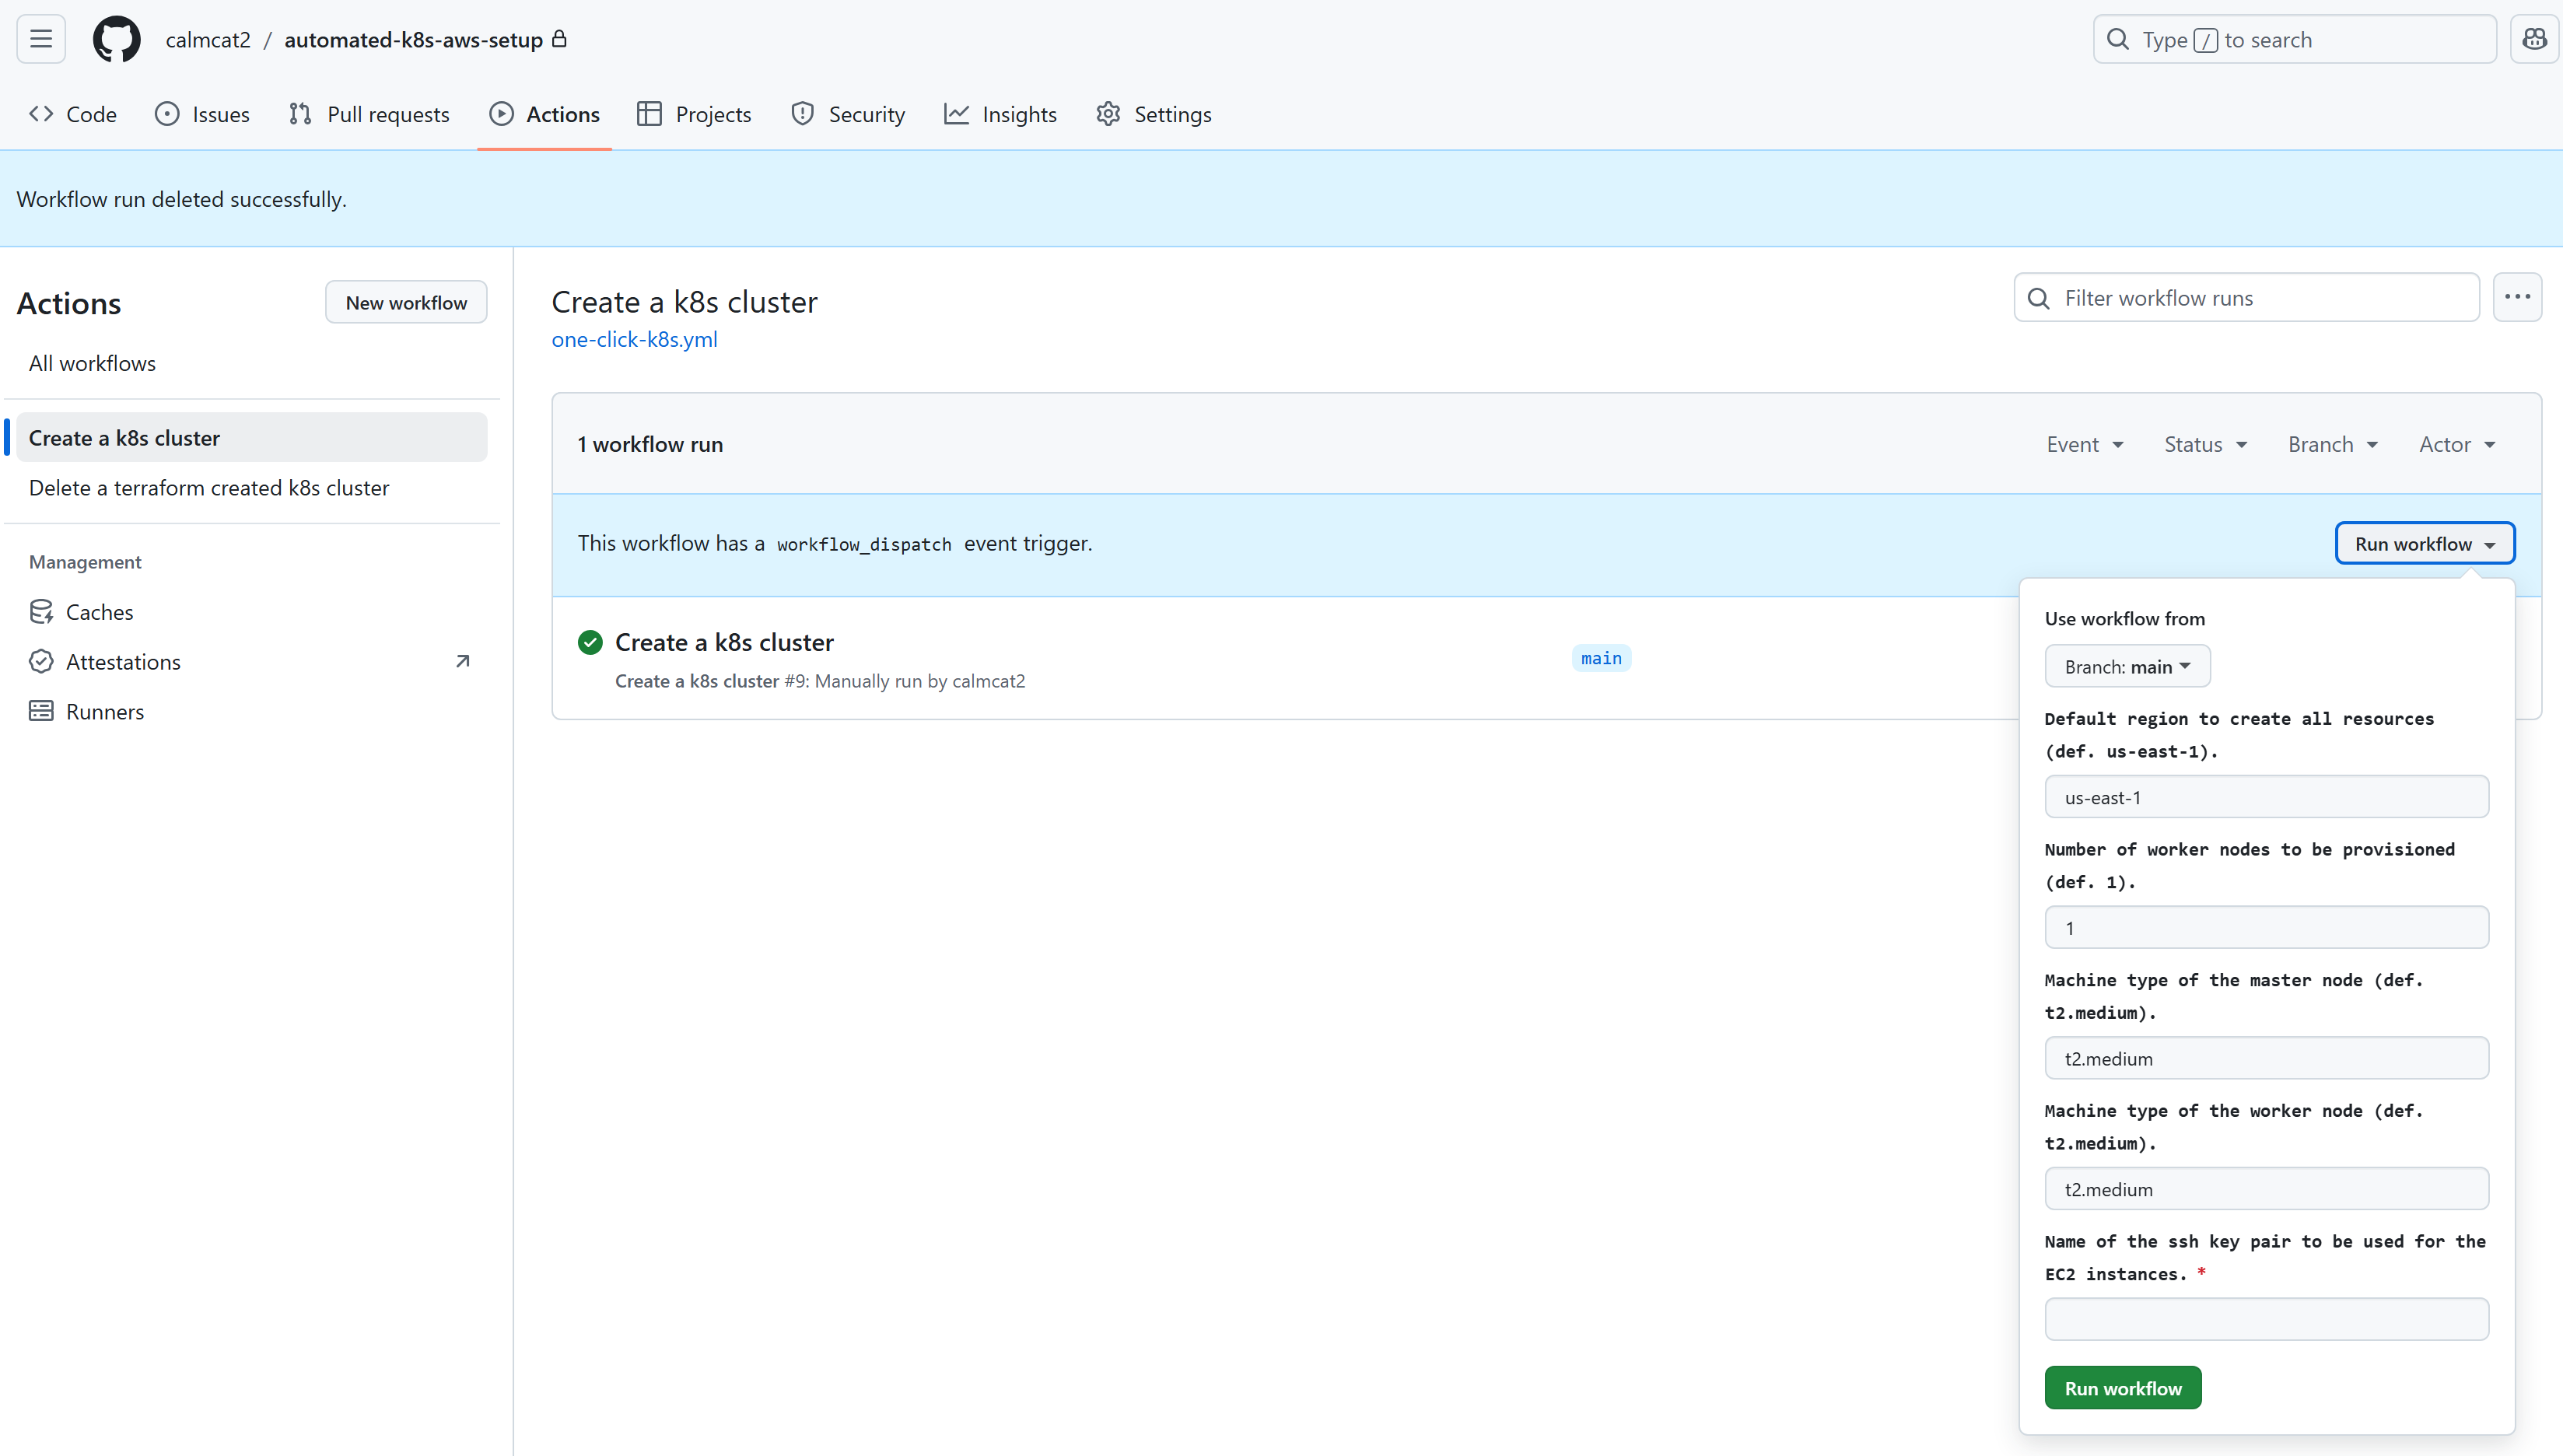Expand the Status filter dropdown
2563x1456 pixels.
[x=2205, y=444]
